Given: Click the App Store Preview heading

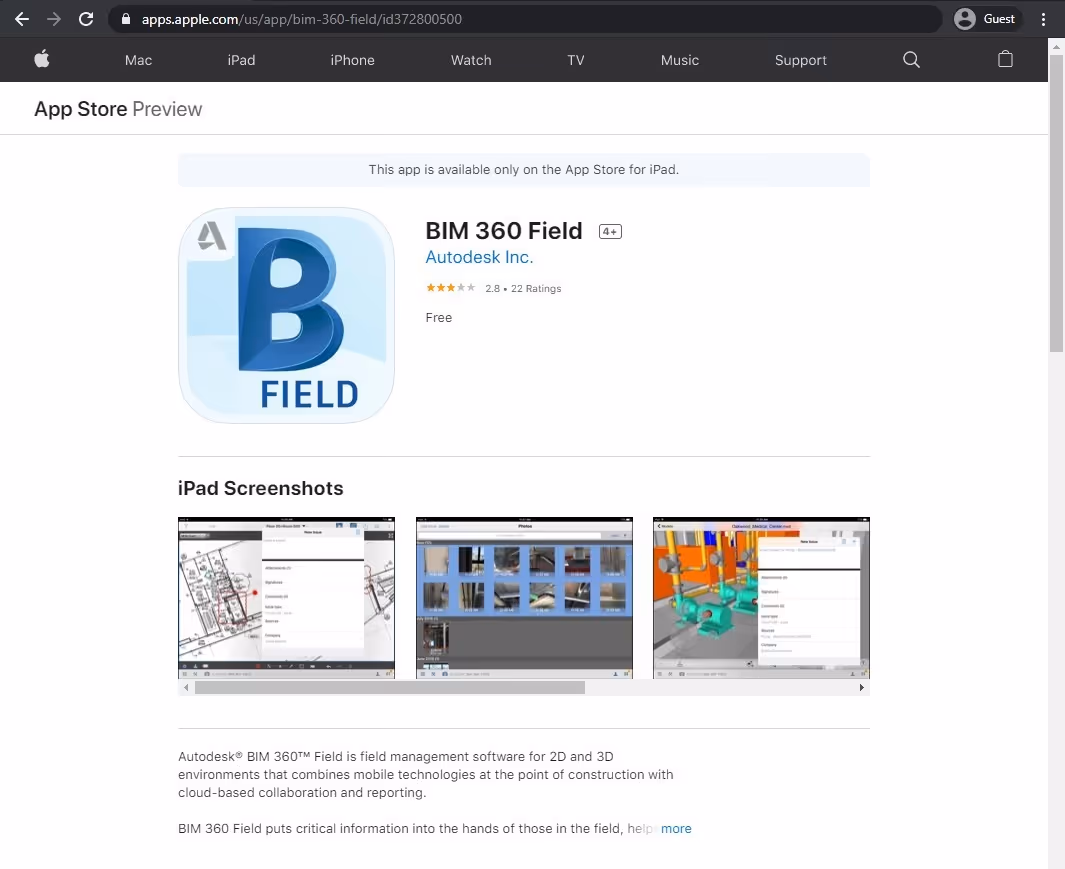Looking at the screenshot, I should click(118, 109).
